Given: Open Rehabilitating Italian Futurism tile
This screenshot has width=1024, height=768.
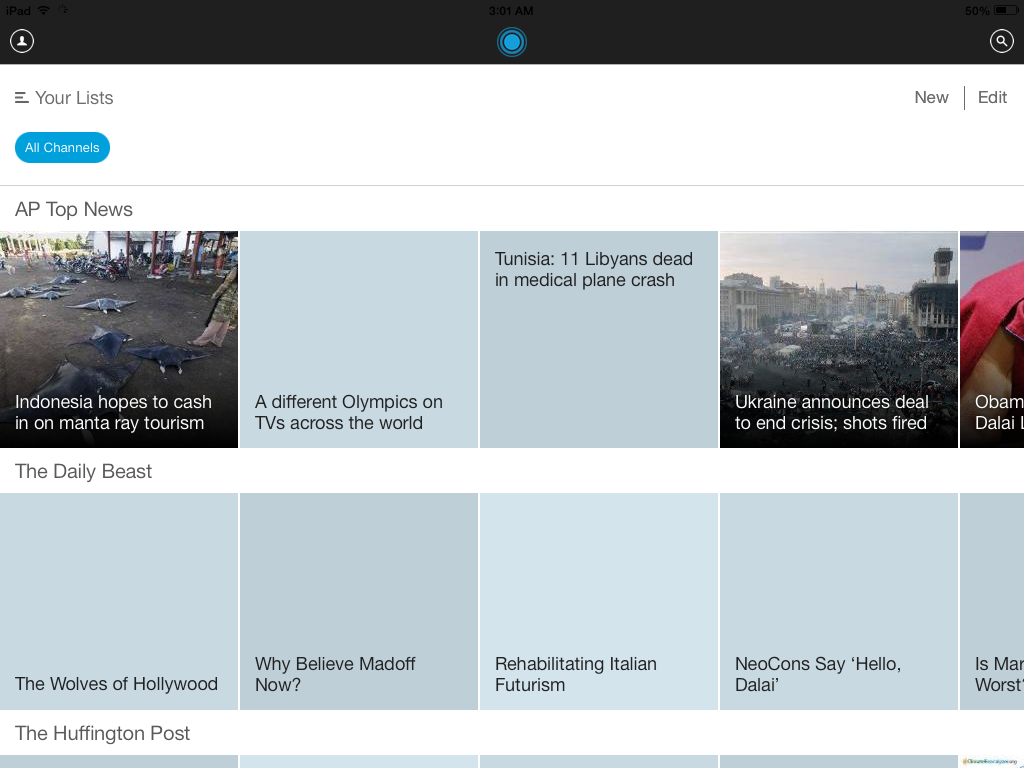Looking at the screenshot, I should click(599, 602).
